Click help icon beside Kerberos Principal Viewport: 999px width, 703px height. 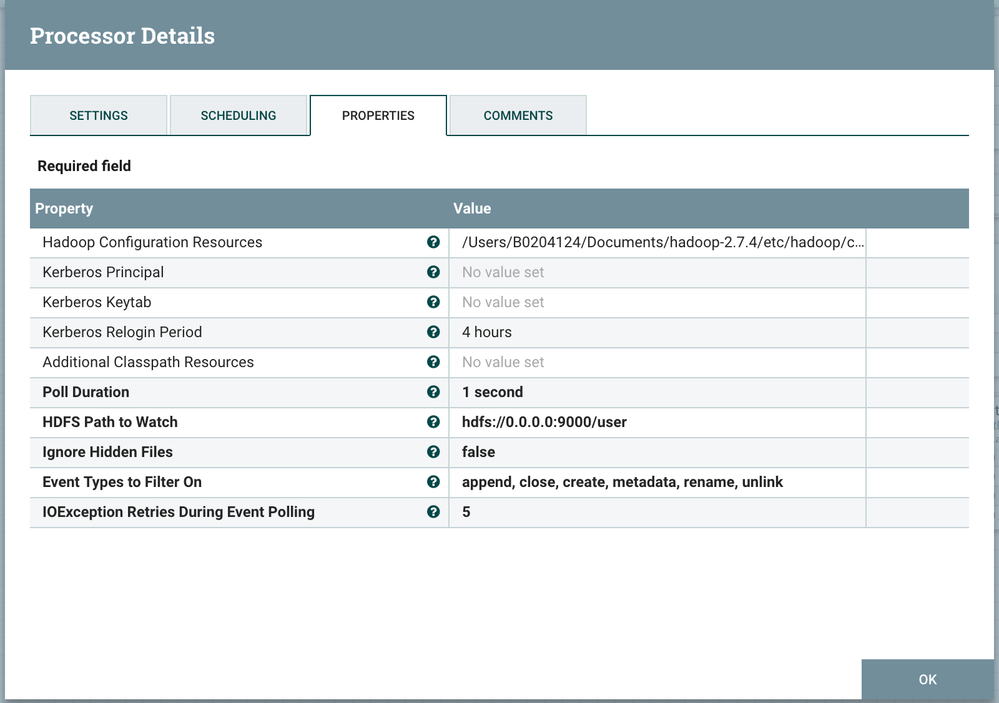[x=433, y=272]
